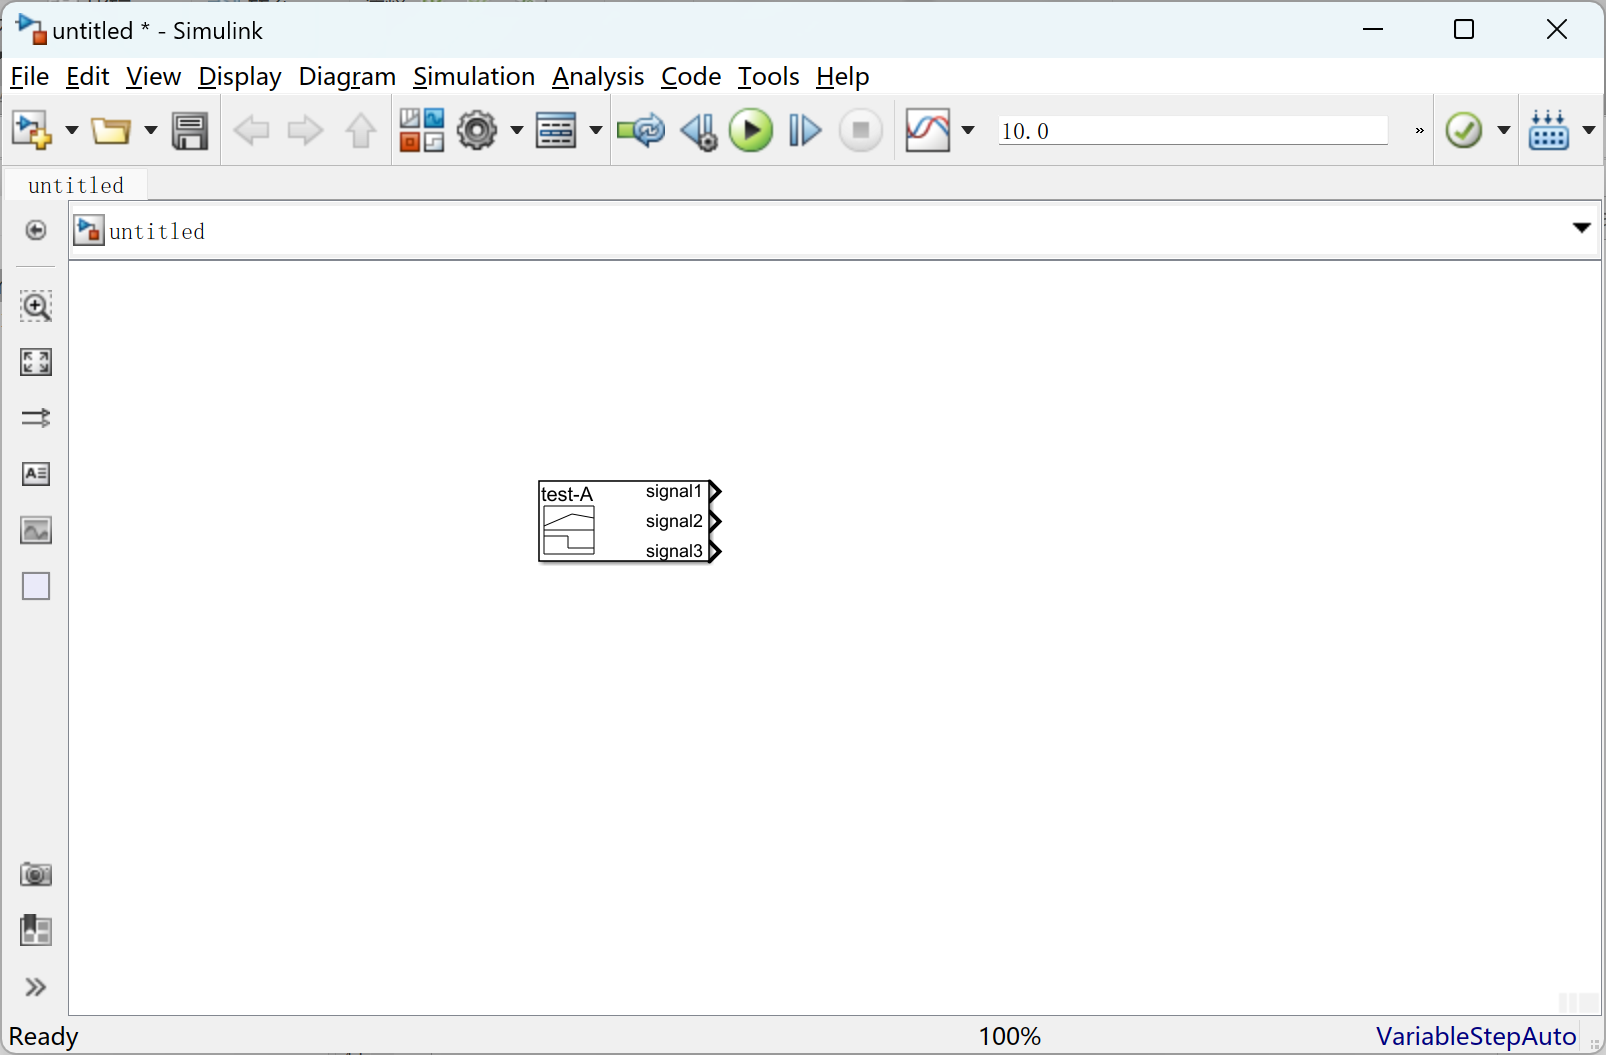
Task: Click the Up to Parent arrow
Action: [361, 131]
